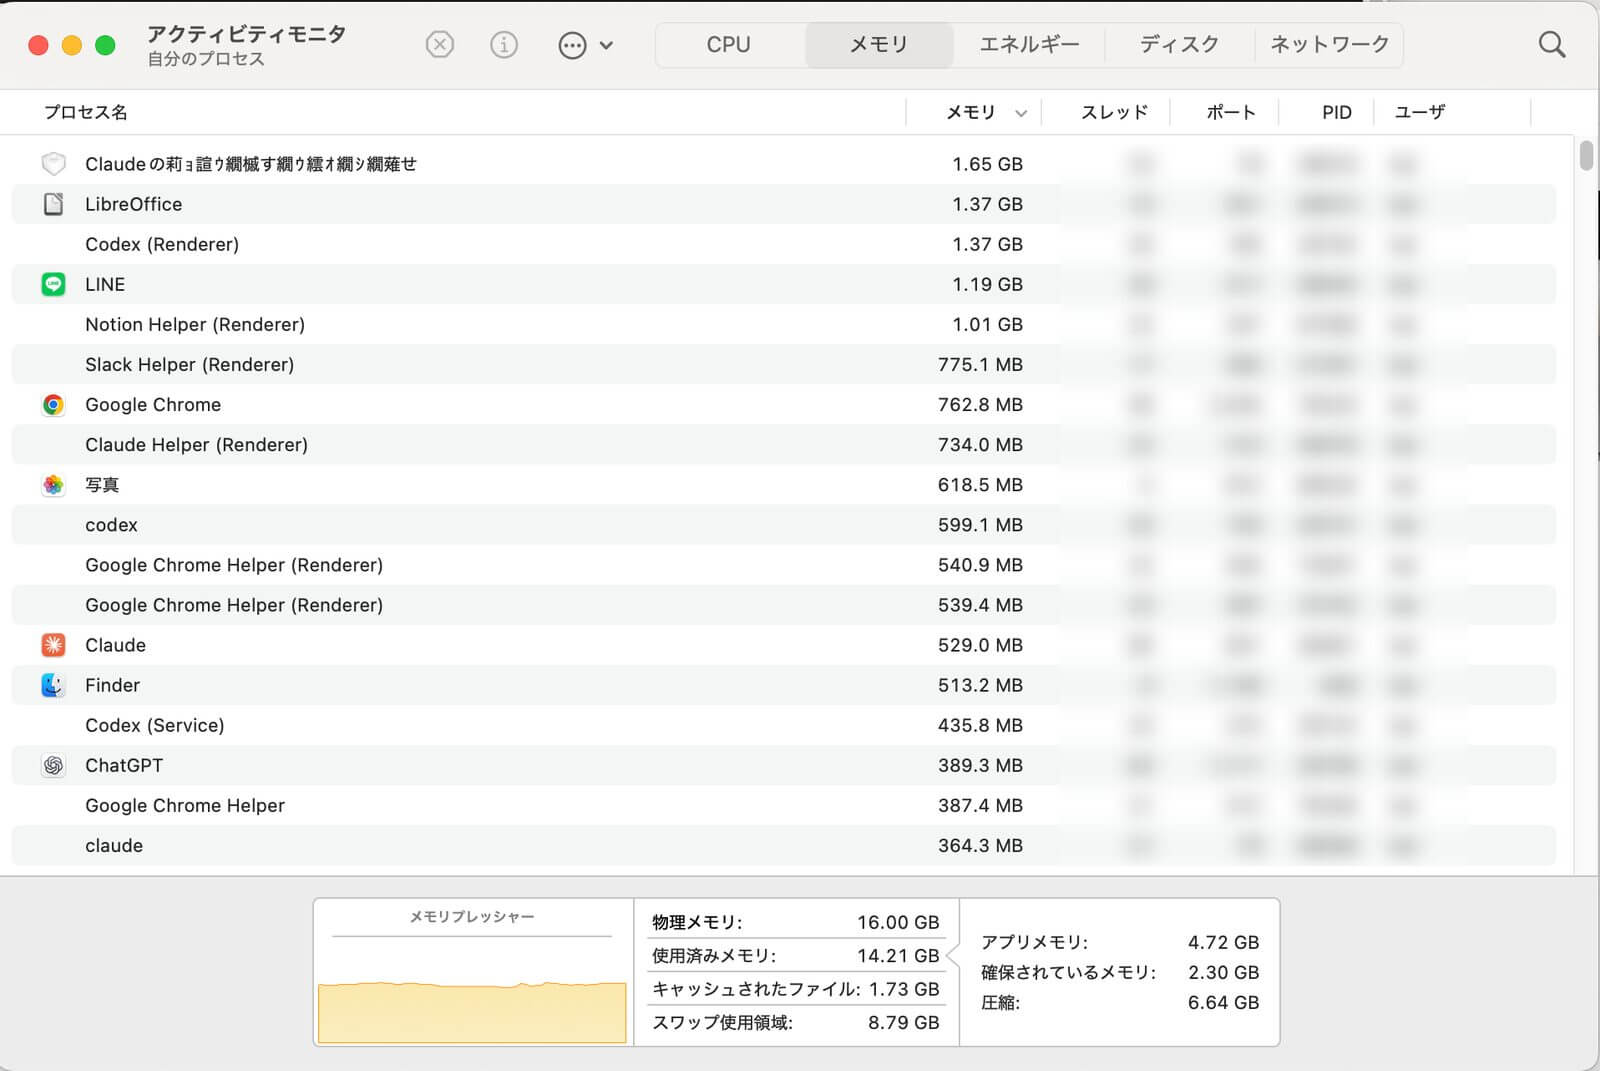Switch to the CPU tab
The height and width of the screenshot is (1071, 1600).
(x=729, y=45)
